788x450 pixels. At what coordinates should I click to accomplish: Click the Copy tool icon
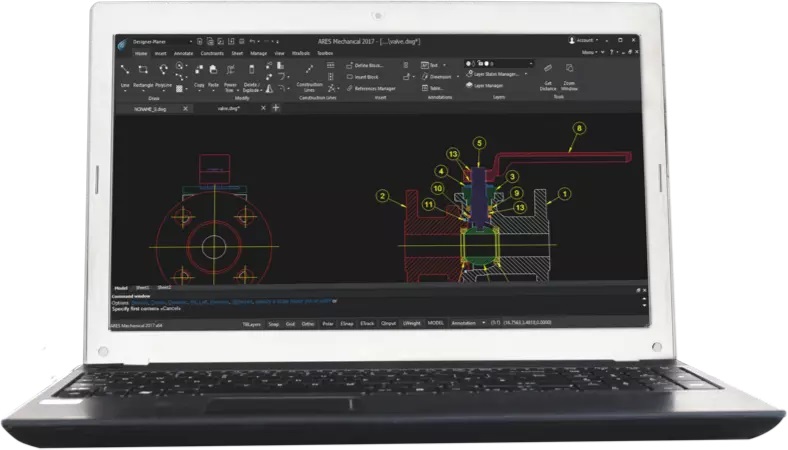tap(200, 69)
